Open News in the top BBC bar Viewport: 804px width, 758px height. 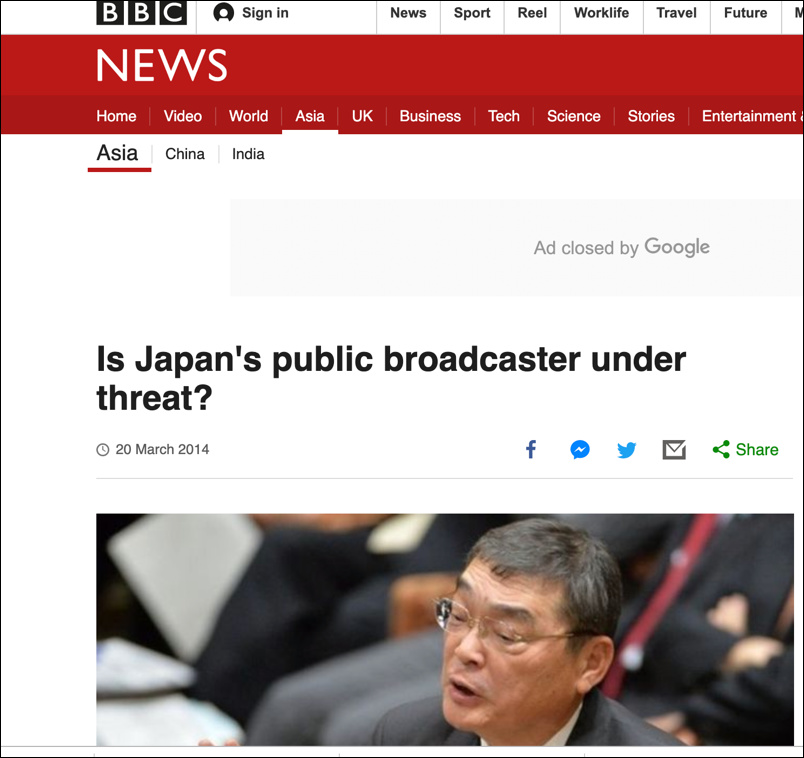(x=408, y=13)
